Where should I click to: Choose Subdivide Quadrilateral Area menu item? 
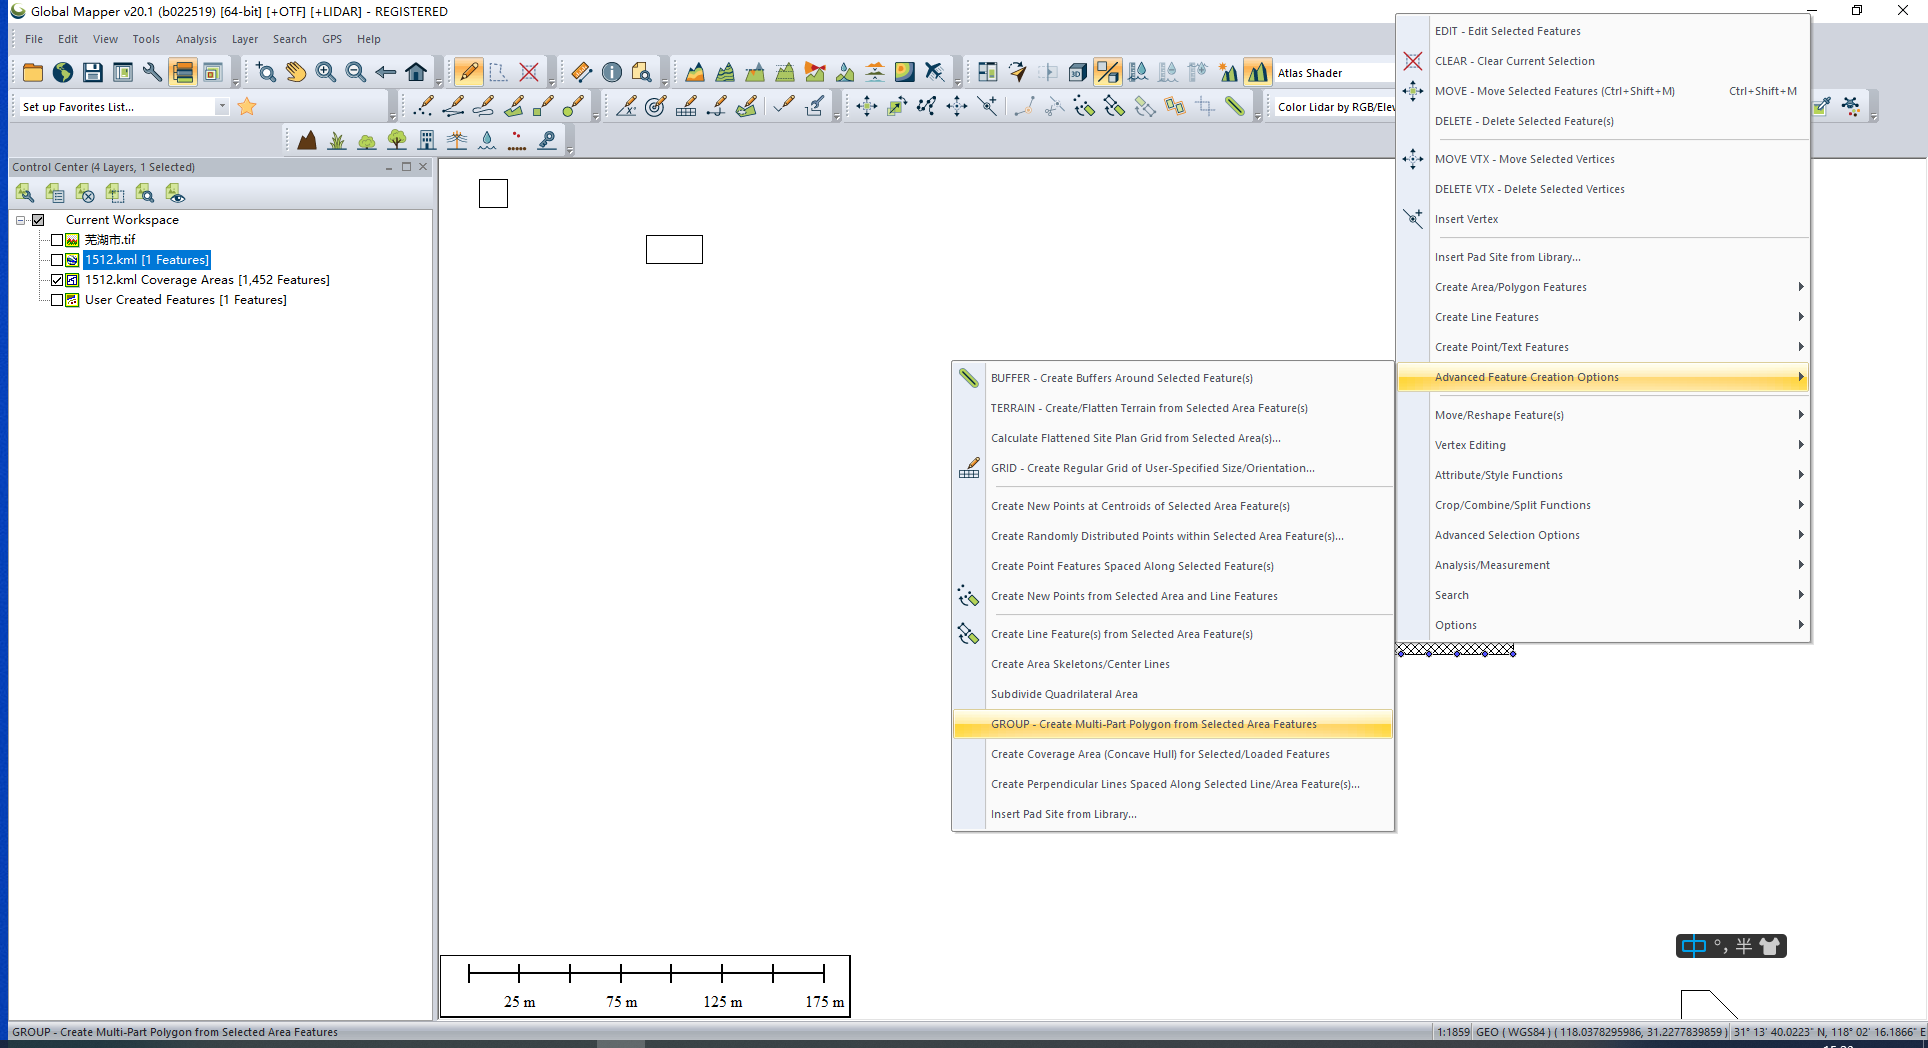[x=1173, y=694]
